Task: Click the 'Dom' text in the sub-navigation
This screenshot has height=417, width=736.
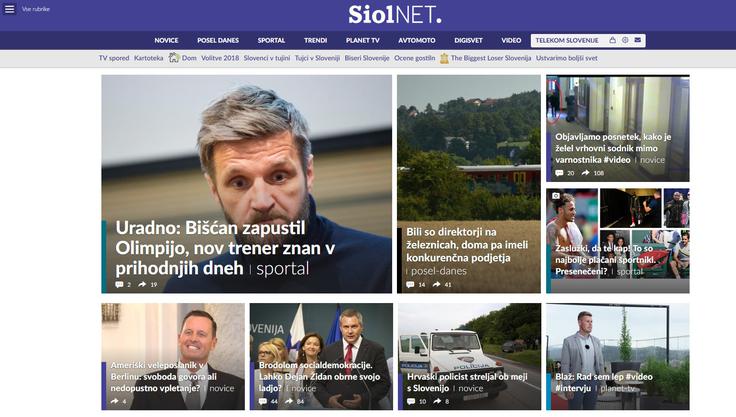Action: (x=189, y=58)
